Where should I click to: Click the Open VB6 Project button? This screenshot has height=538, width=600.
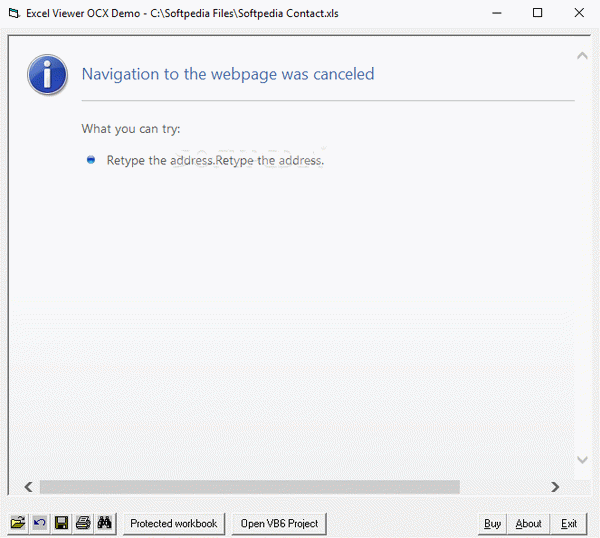click(x=279, y=523)
